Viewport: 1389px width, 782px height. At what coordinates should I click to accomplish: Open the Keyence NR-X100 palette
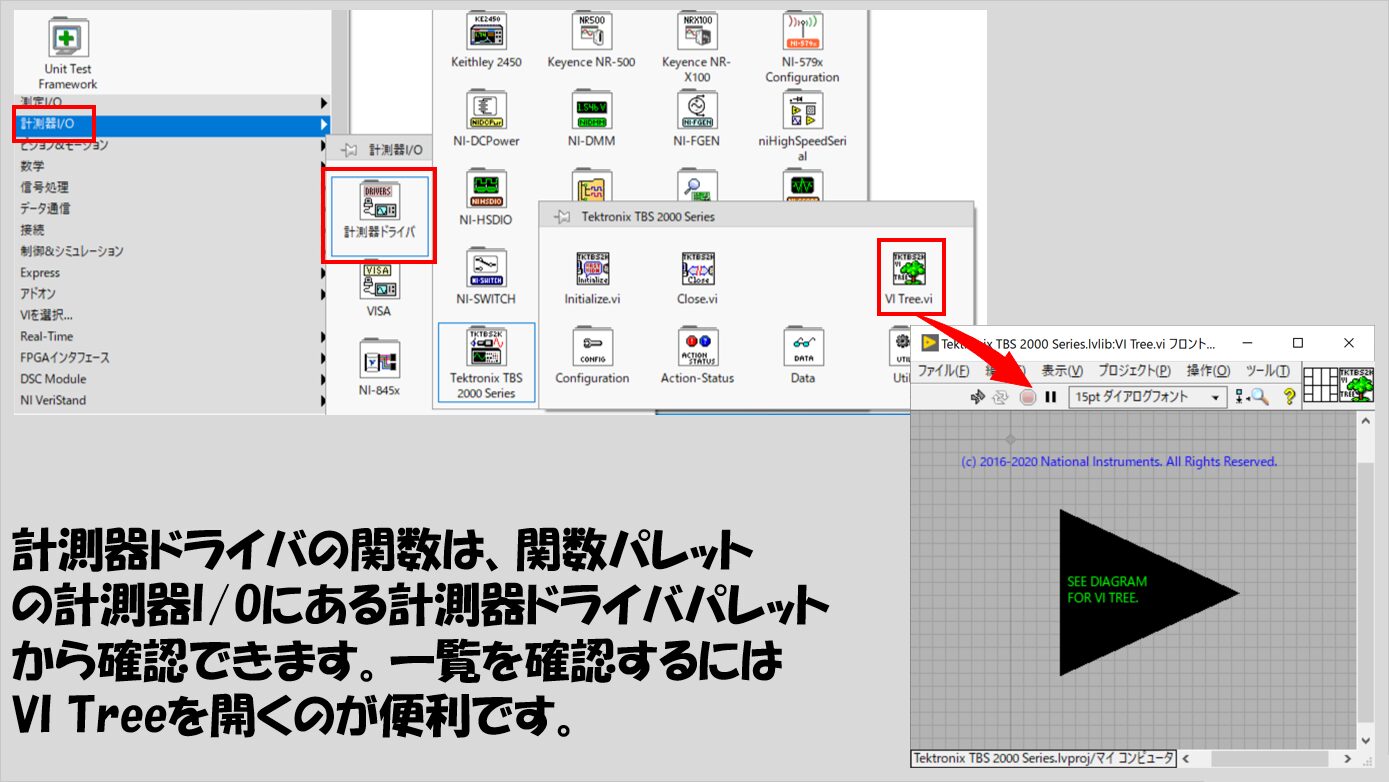(x=697, y=48)
